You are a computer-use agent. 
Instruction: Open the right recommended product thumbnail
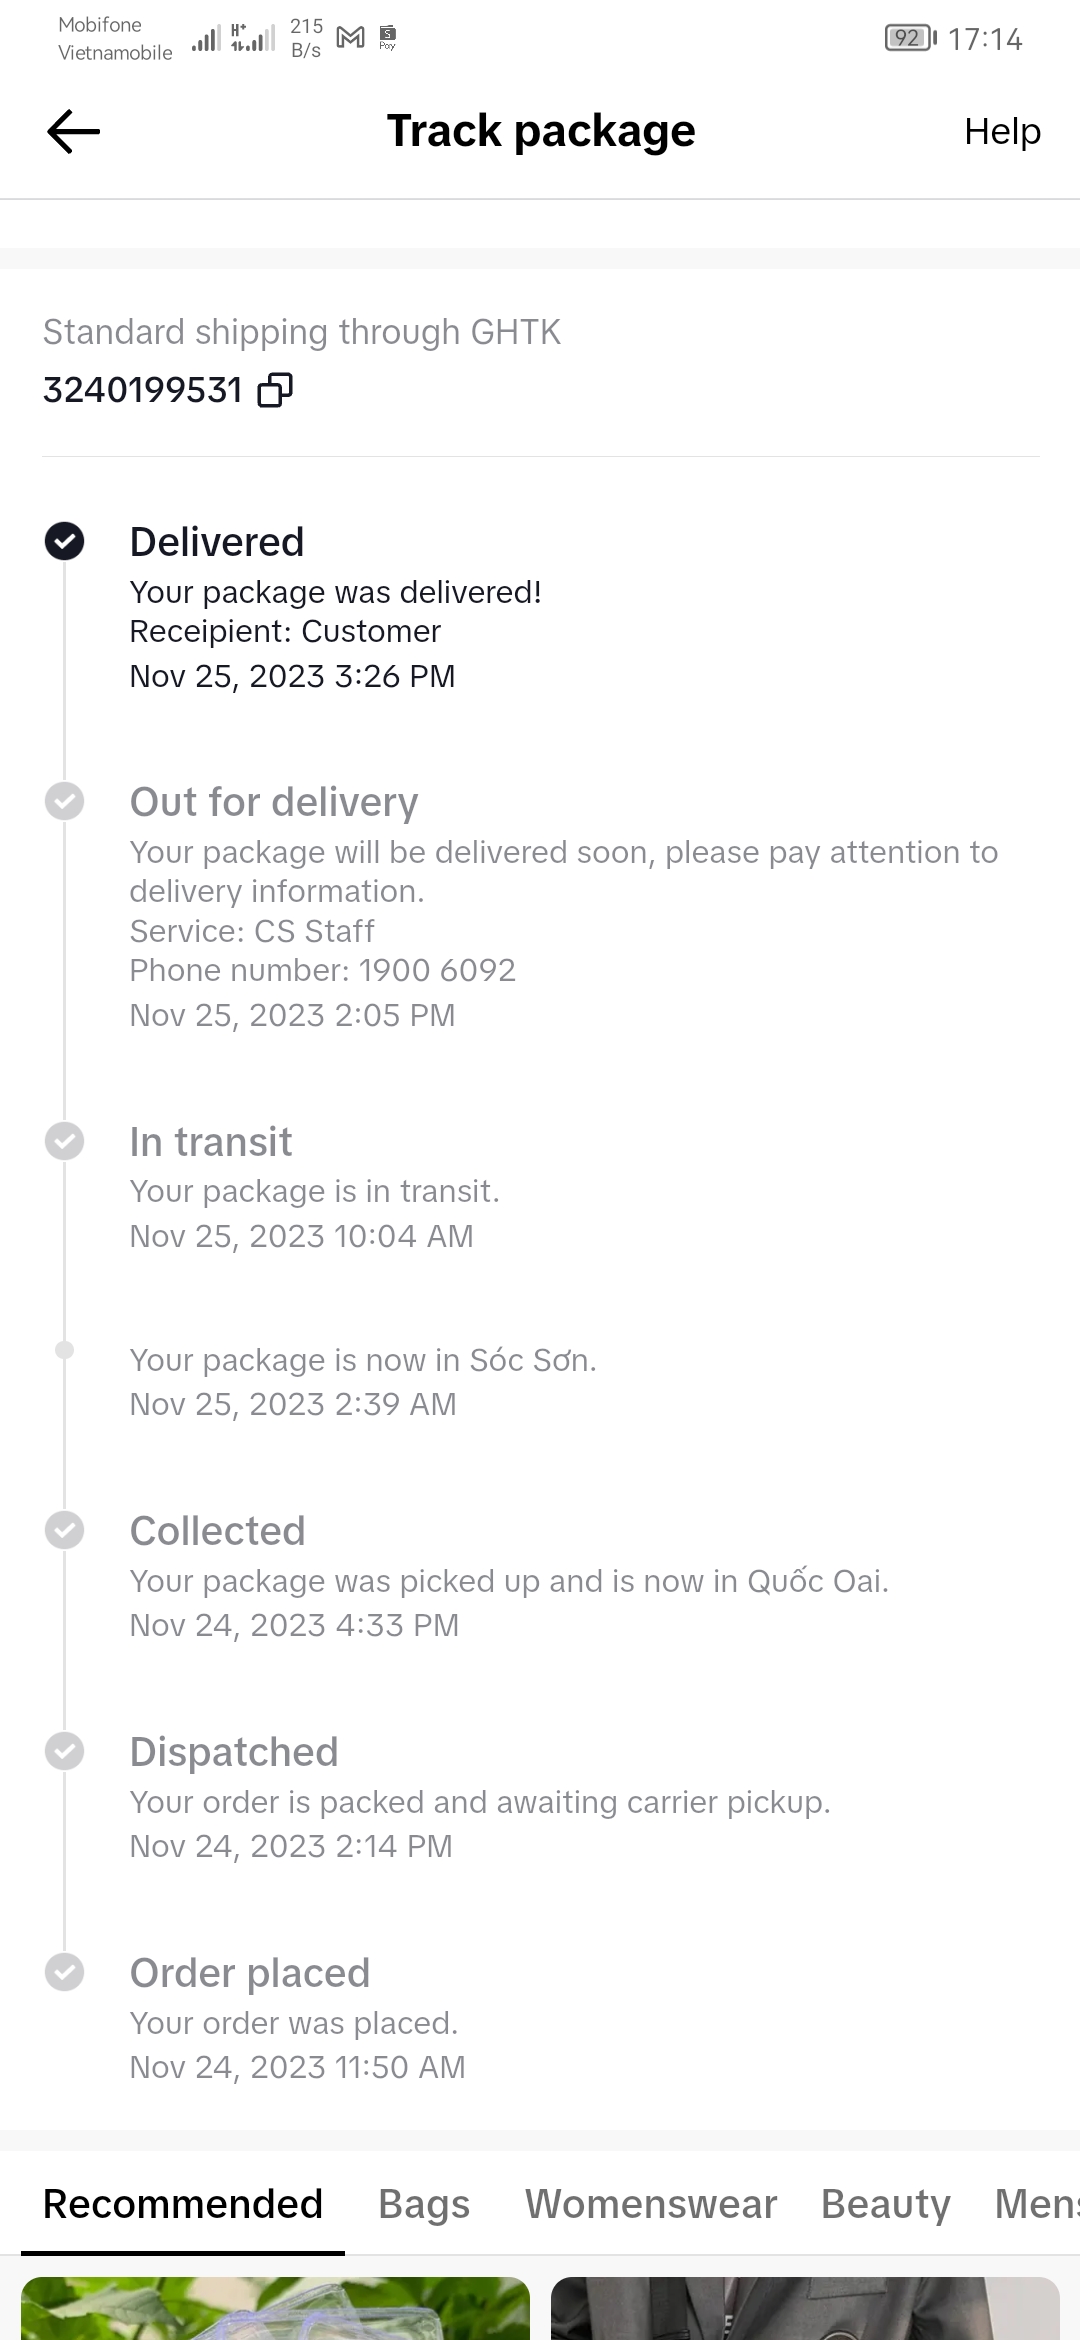pos(805,2308)
